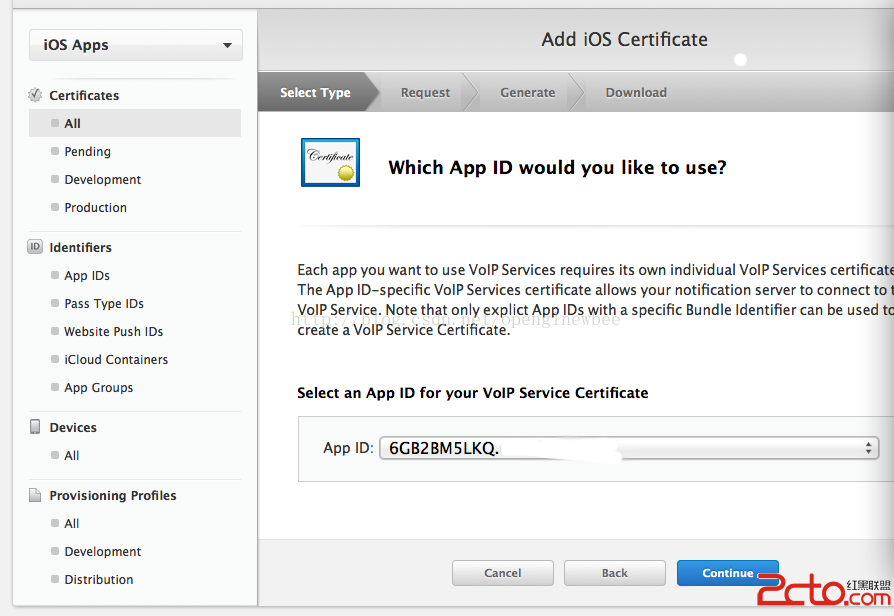
Task: Open Pass Type IDs in sidebar
Action: pos(104,303)
